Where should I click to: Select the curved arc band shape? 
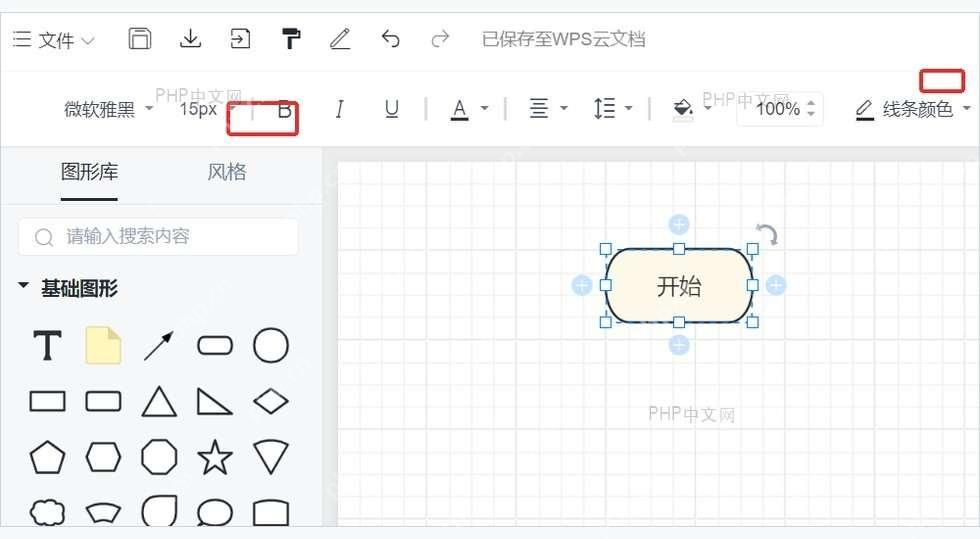pos(103,512)
